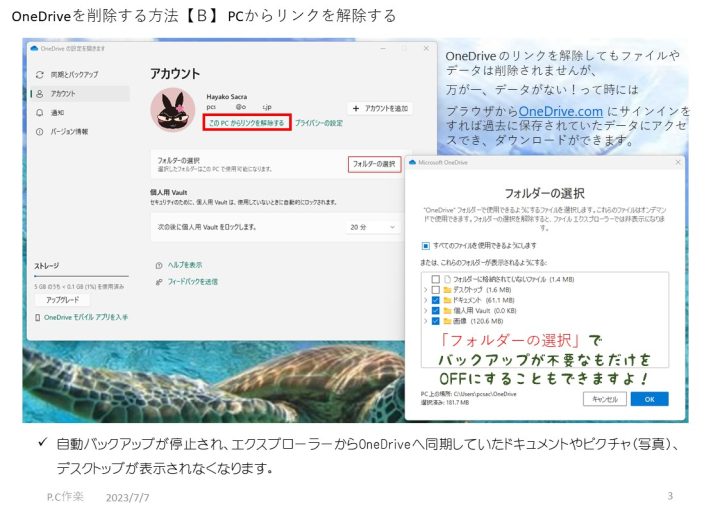Click the アカウント person icon in sidebar

pos(40,94)
